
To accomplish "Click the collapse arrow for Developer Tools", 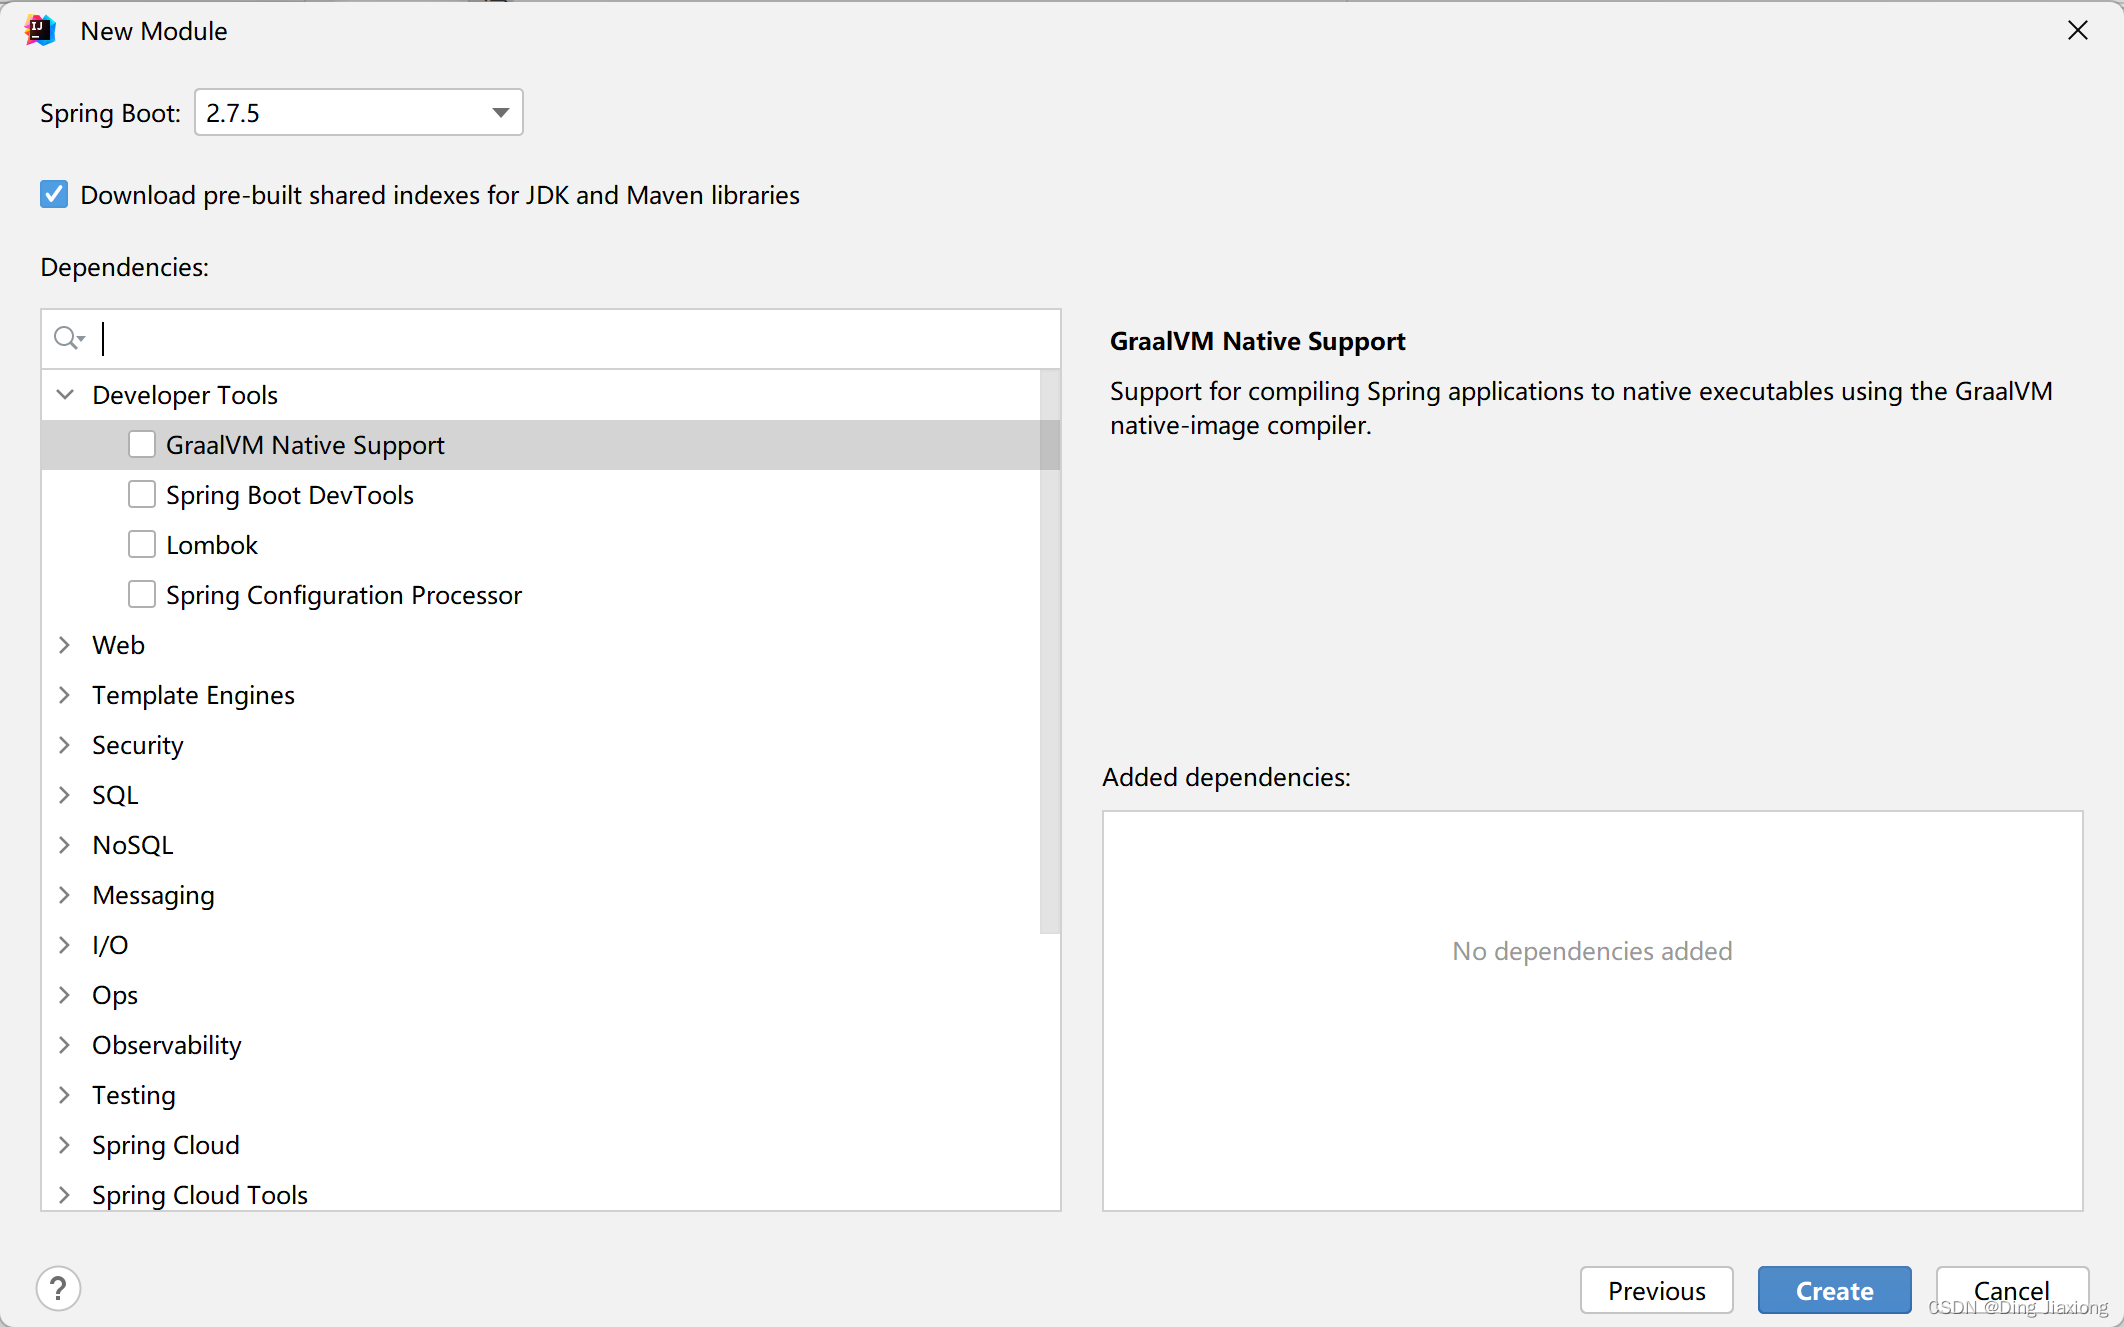I will 66,394.
